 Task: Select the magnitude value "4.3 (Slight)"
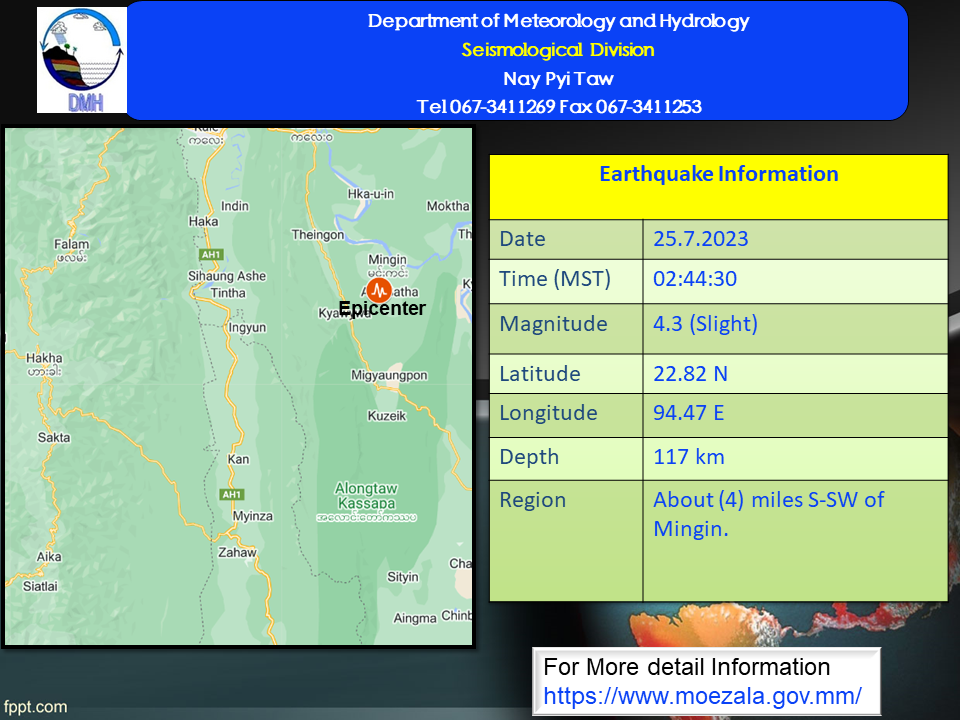click(x=705, y=324)
